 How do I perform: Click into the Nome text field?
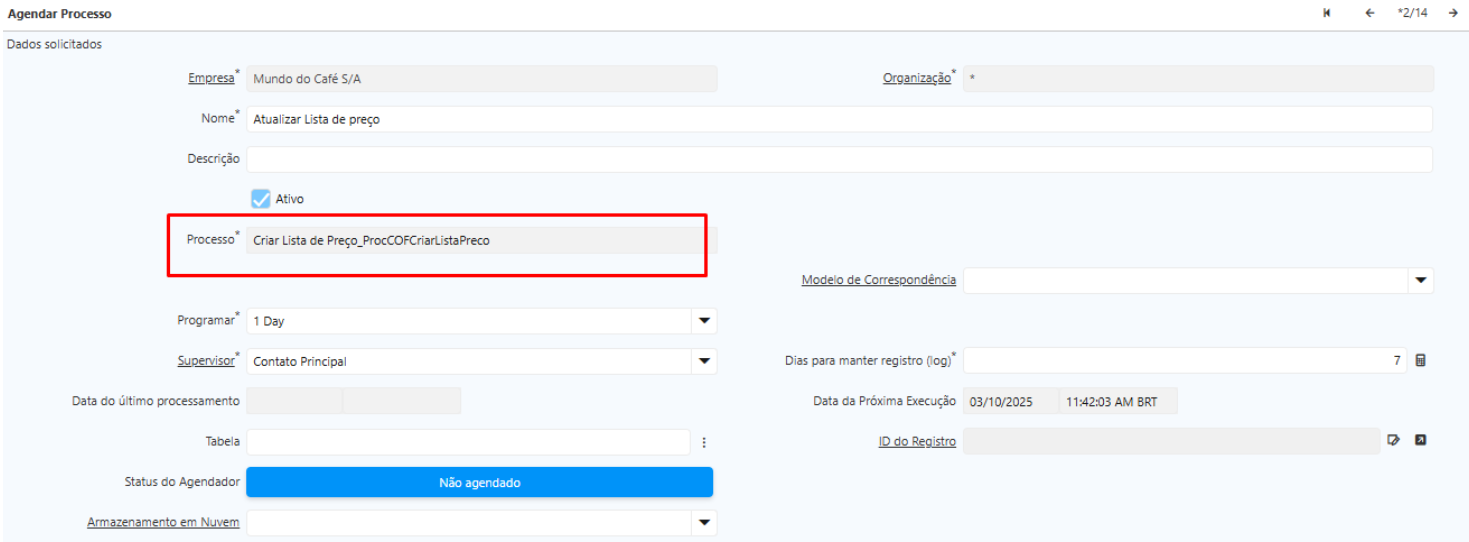click(838, 119)
